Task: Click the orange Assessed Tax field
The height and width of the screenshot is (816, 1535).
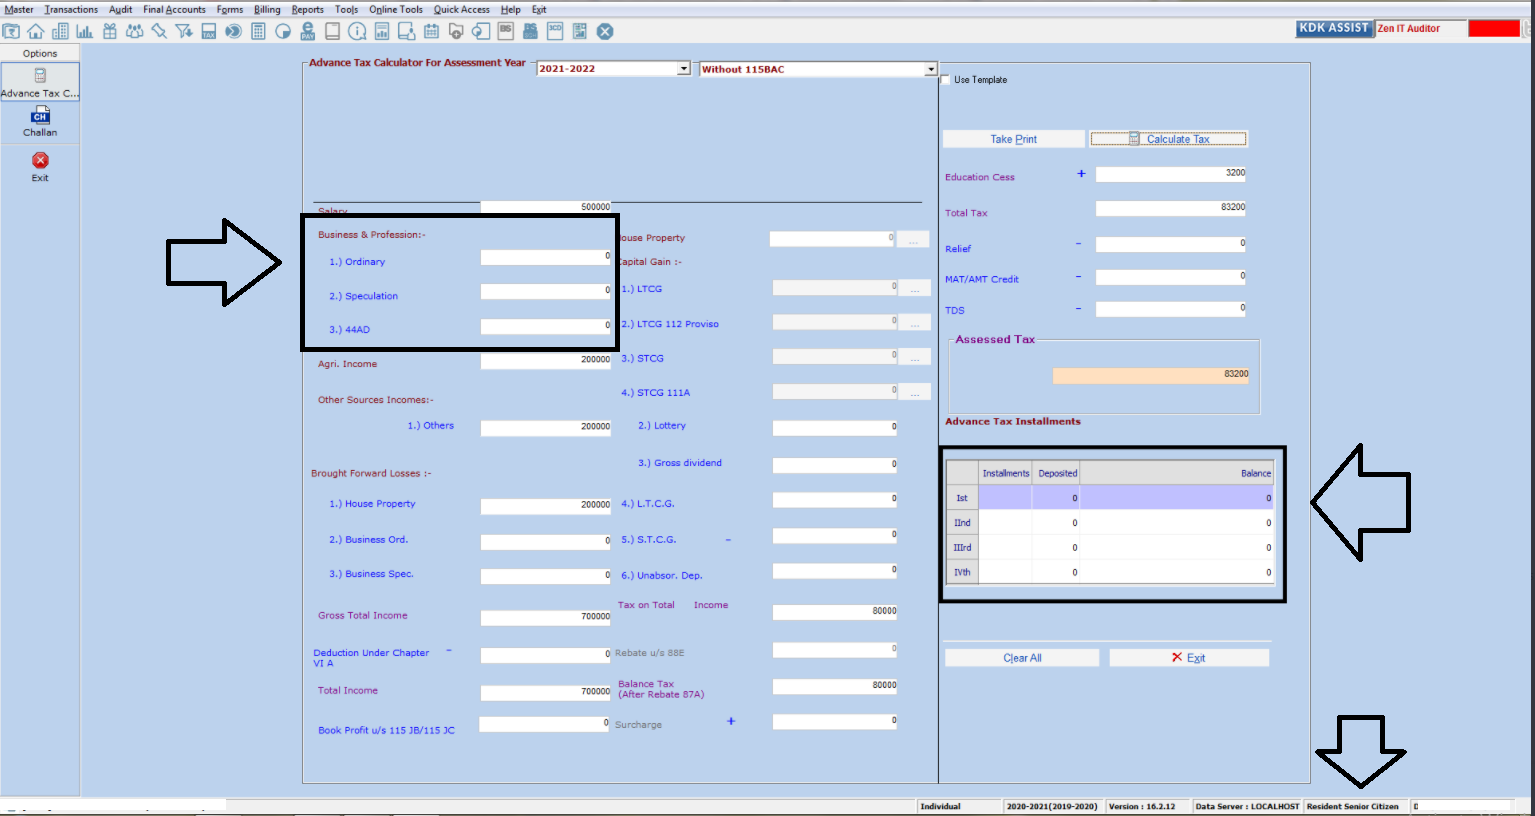Action: click(x=1151, y=375)
